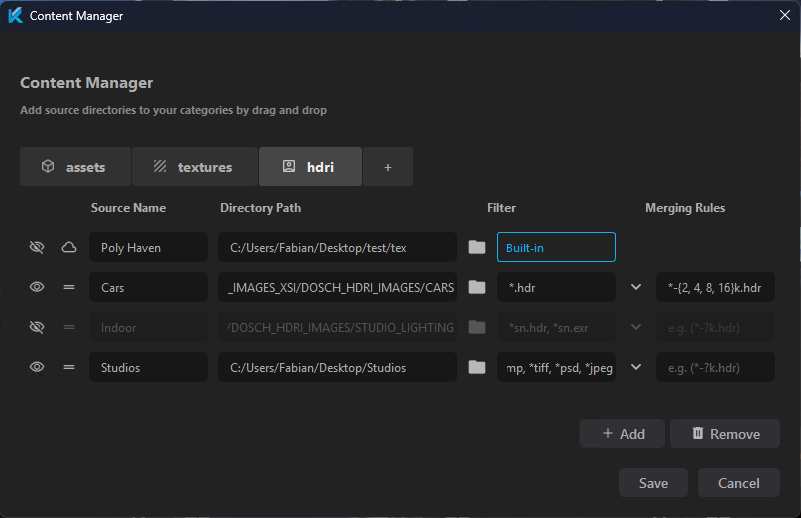
Task: Click the Content Manager app logo icon
Action: pos(15,15)
